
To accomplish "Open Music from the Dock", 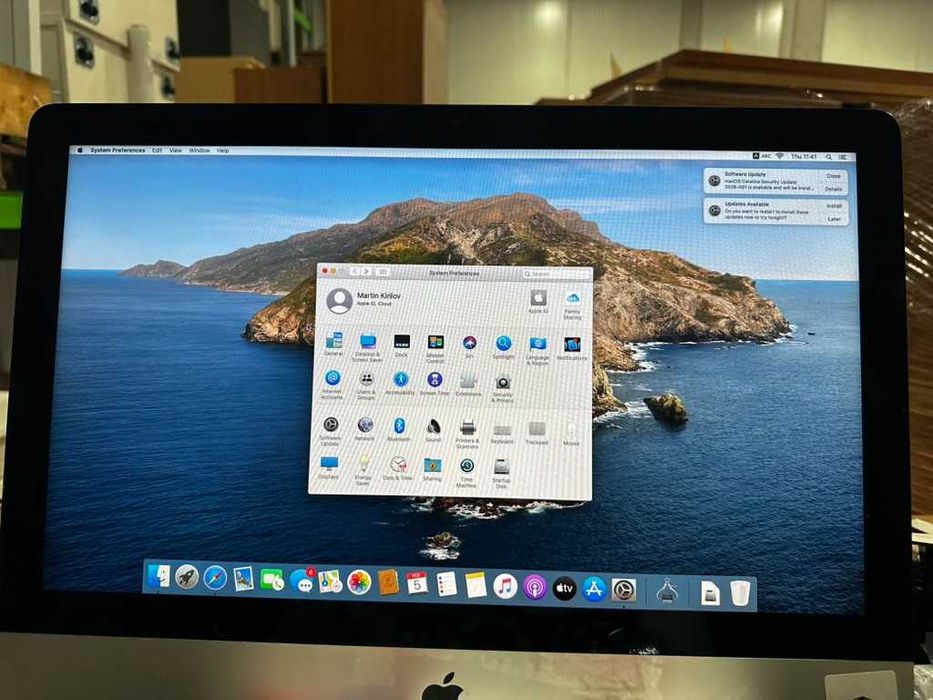I will click(505, 587).
